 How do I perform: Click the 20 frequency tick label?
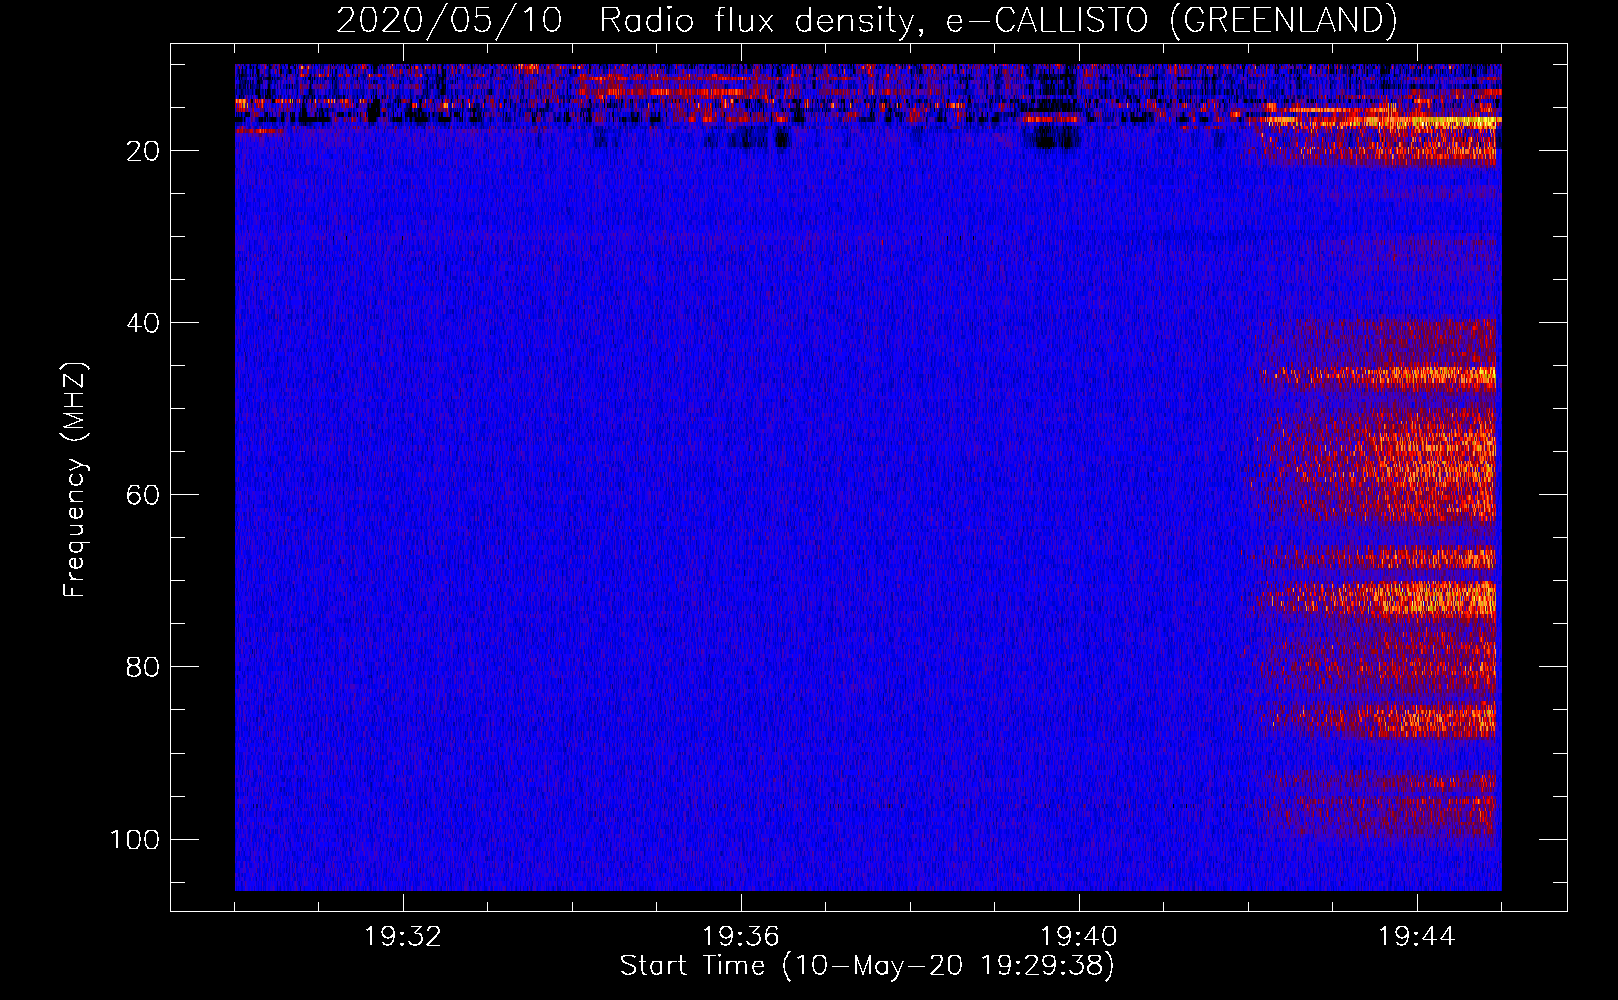[143, 151]
